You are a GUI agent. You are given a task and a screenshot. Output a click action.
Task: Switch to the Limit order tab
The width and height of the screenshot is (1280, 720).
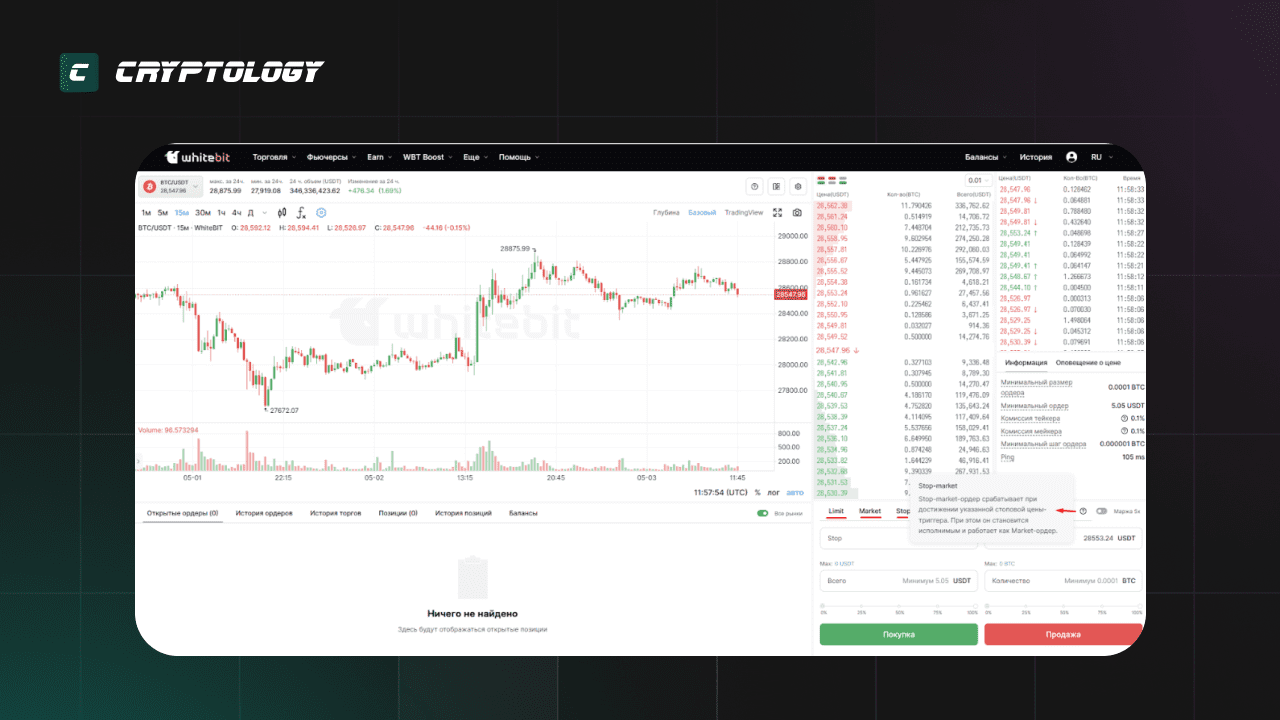coord(836,511)
